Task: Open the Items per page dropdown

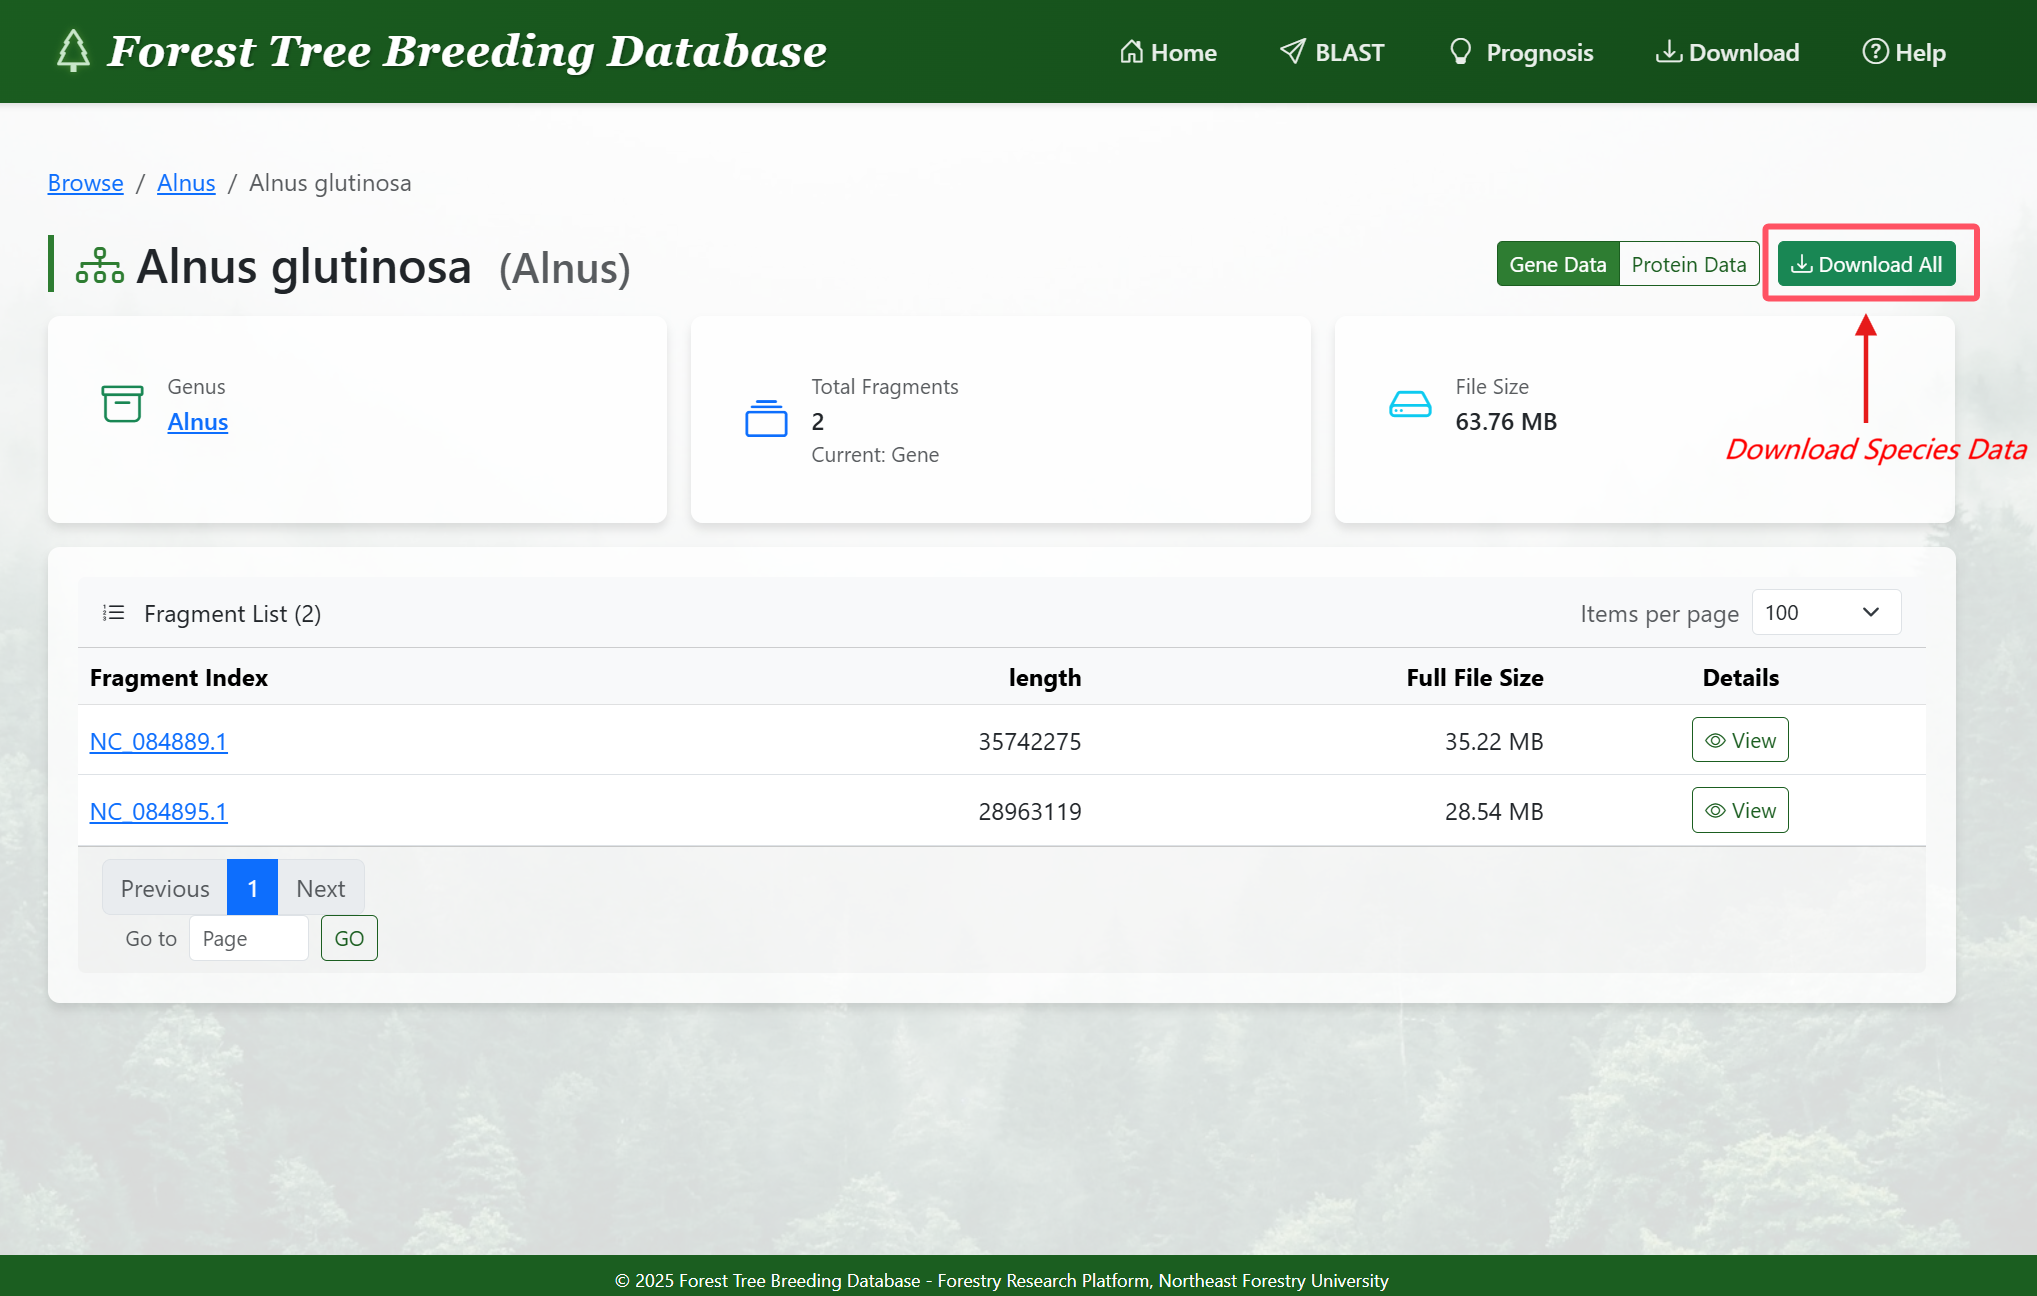Action: click(1826, 612)
